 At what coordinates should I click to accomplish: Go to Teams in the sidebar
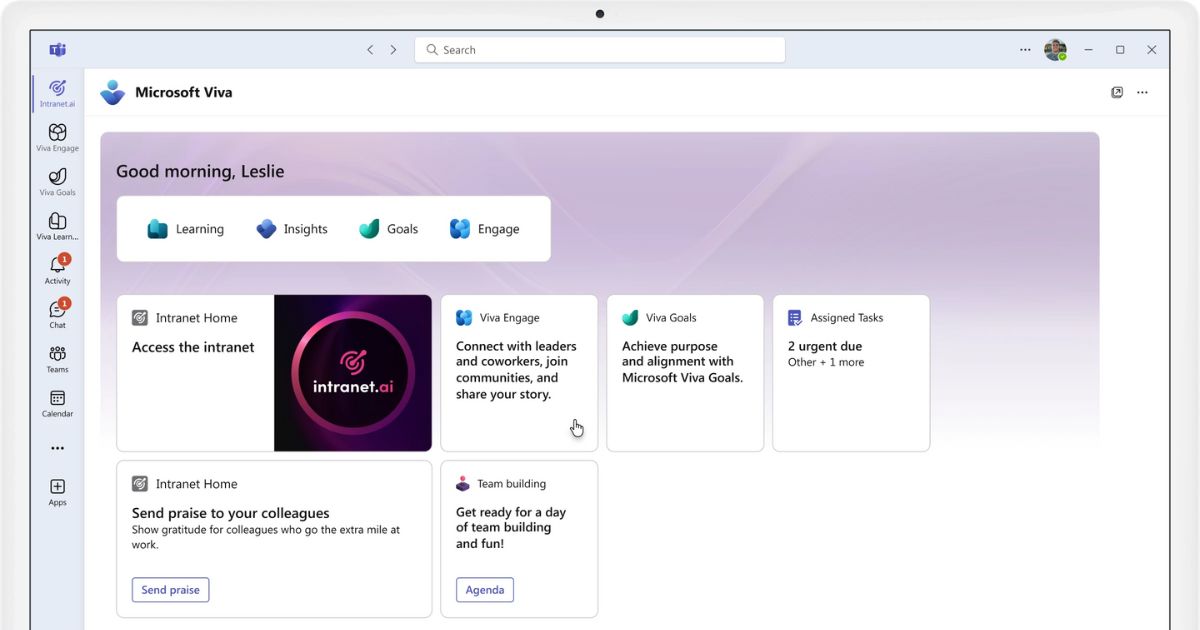click(x=57, y=358)
